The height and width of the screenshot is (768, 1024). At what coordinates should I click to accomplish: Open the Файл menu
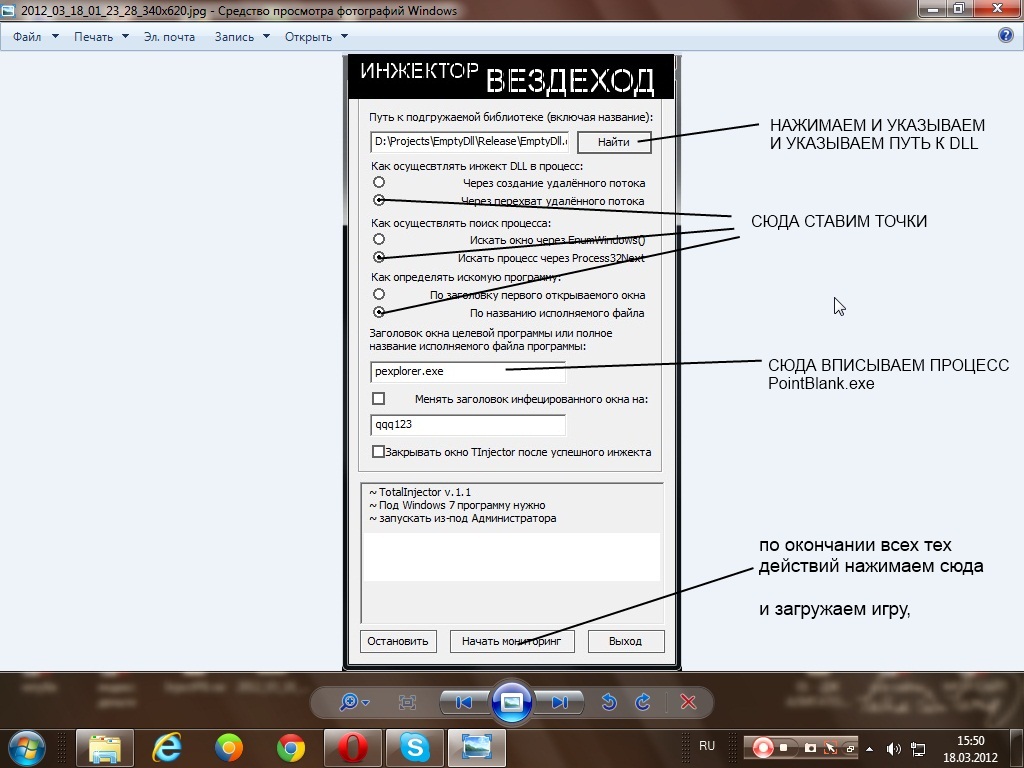click(27, 37)
